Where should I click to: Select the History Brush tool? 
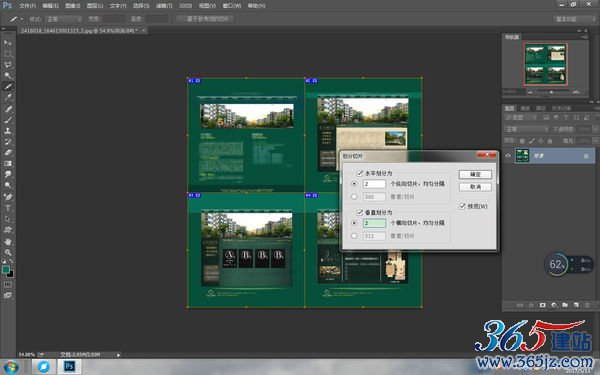(x=8, y=142)
